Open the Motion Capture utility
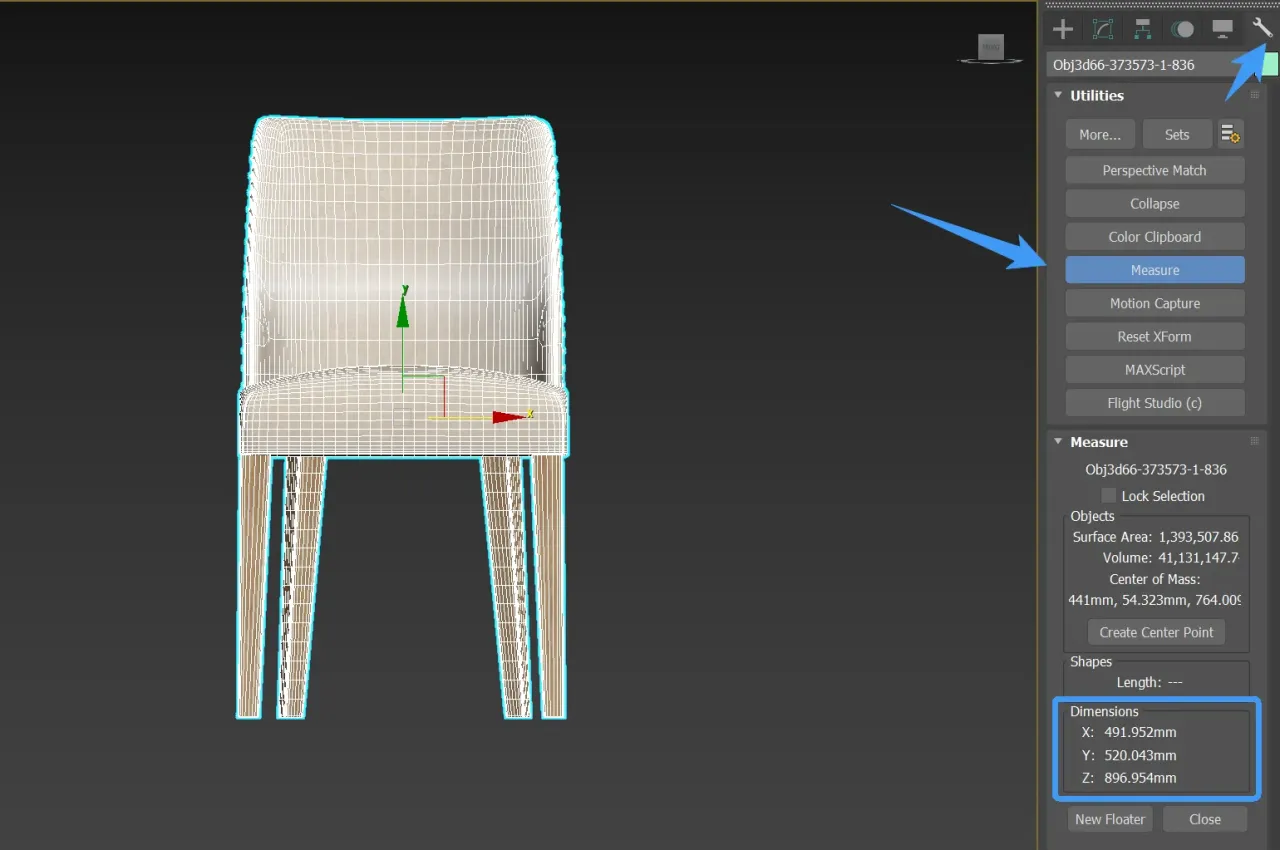The width and height of the screenshot is (1280, 850). click(x=1155, y=303)
